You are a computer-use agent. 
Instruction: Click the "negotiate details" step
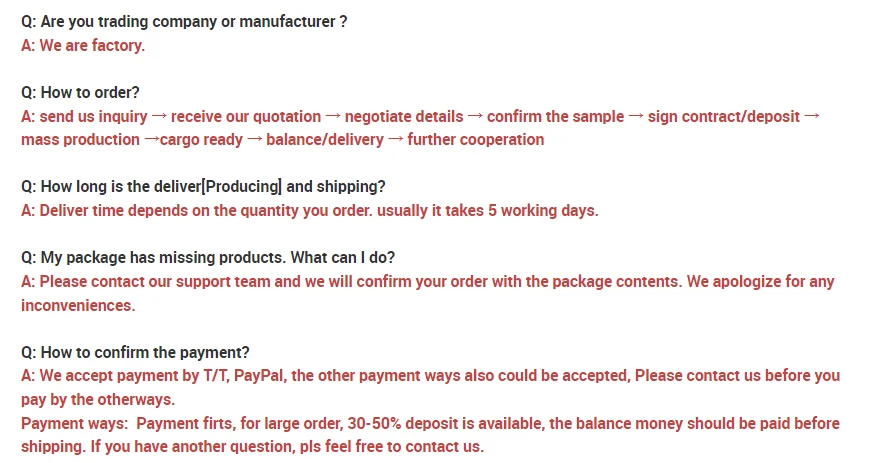[404, 117]
